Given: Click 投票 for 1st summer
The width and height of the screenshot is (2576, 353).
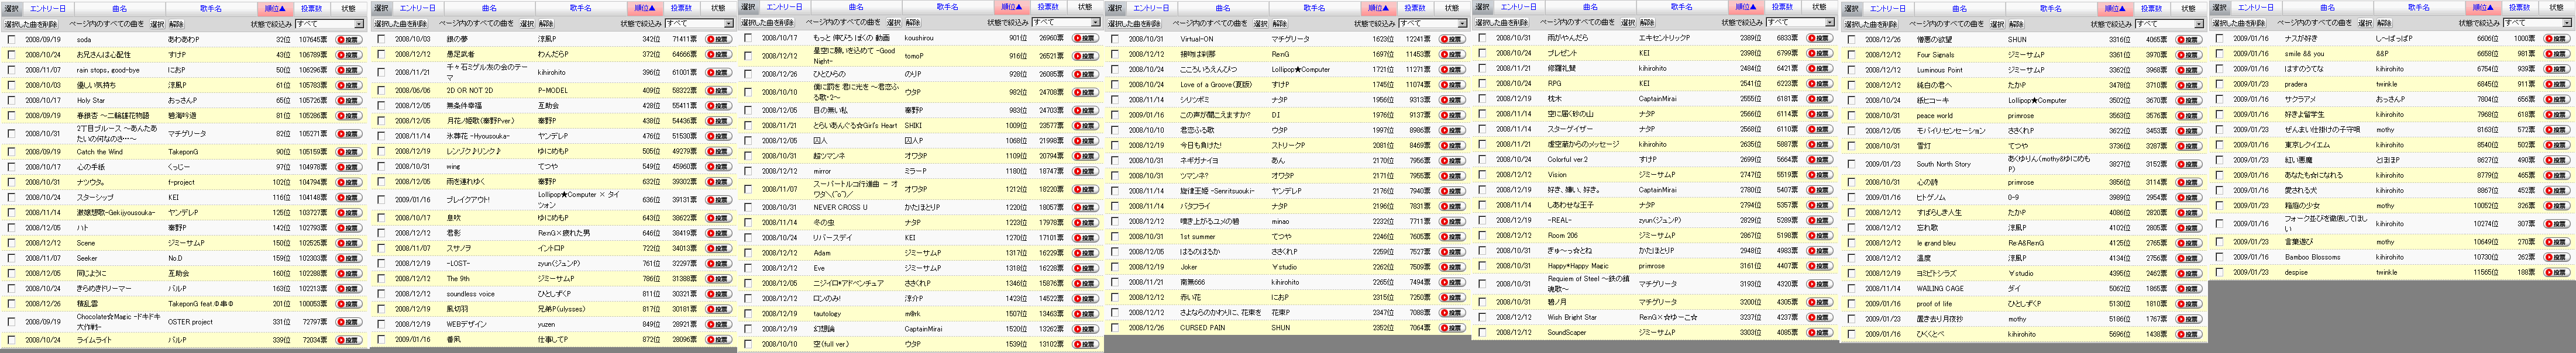Looking at the screenshot, I should pos(1452,236).
